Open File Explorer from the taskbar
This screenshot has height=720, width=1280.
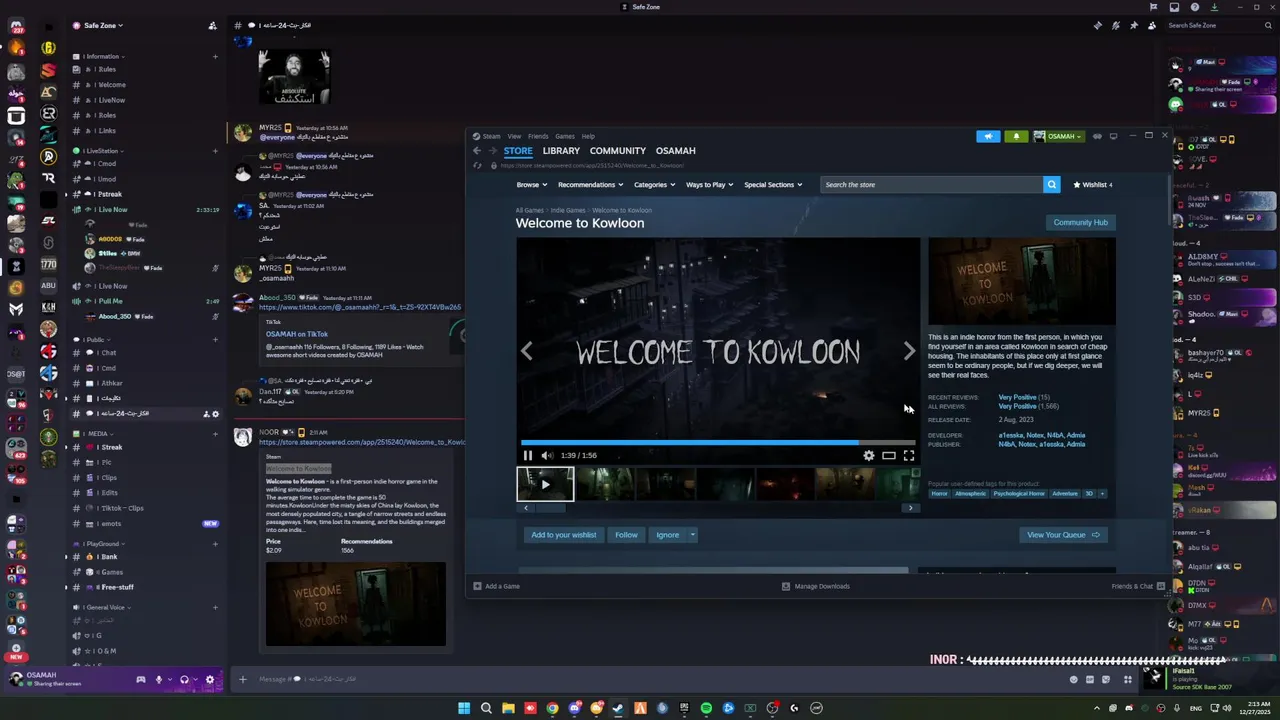[508, 708]
